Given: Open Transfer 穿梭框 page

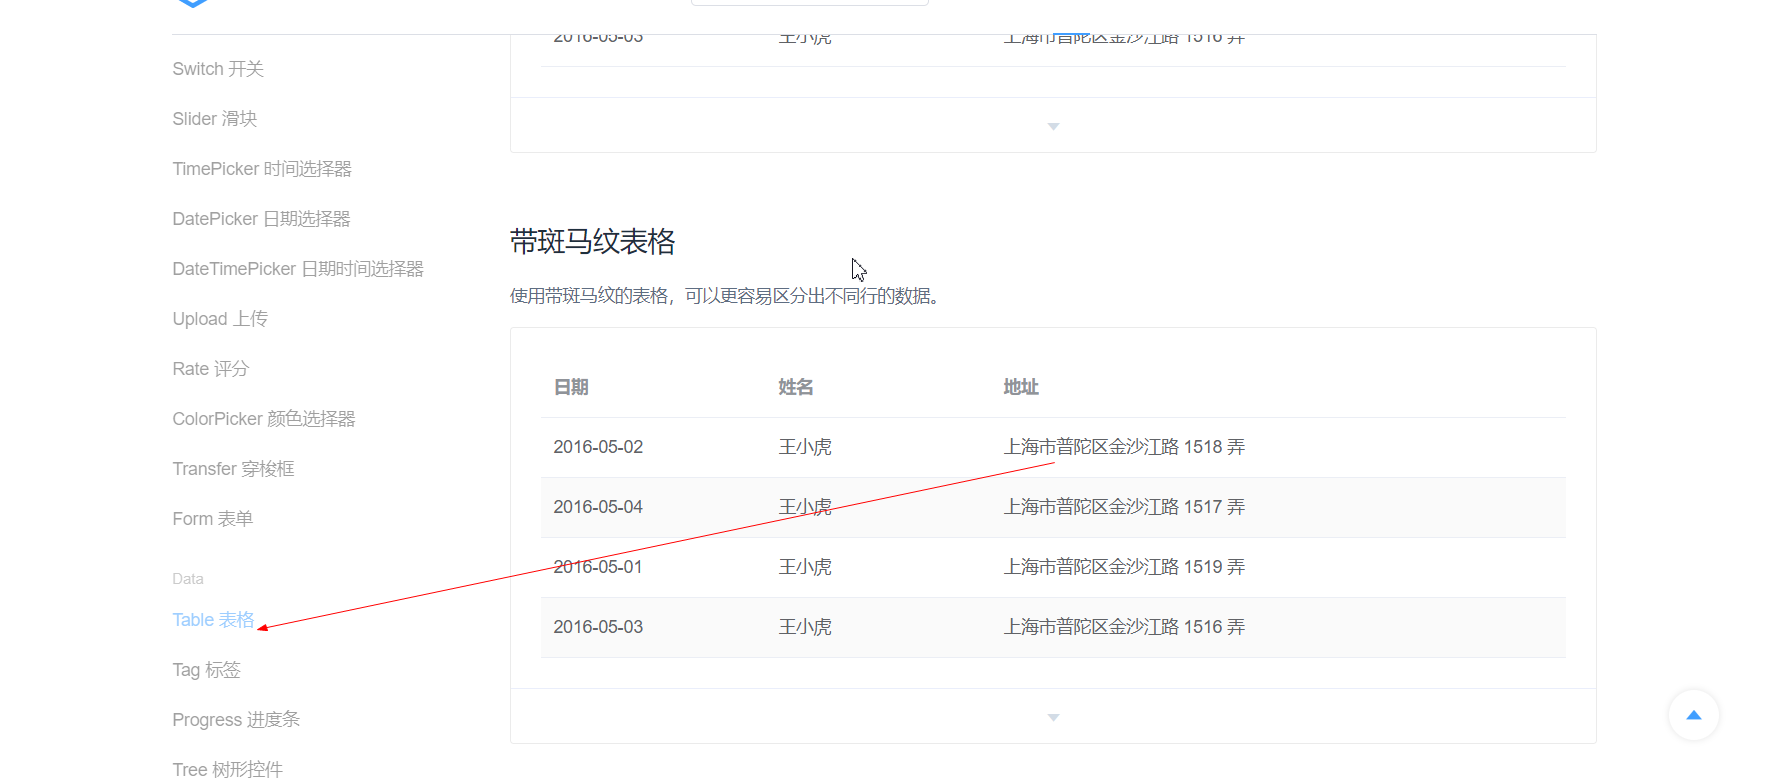Looking at the screenshot, I should [233, 469].
